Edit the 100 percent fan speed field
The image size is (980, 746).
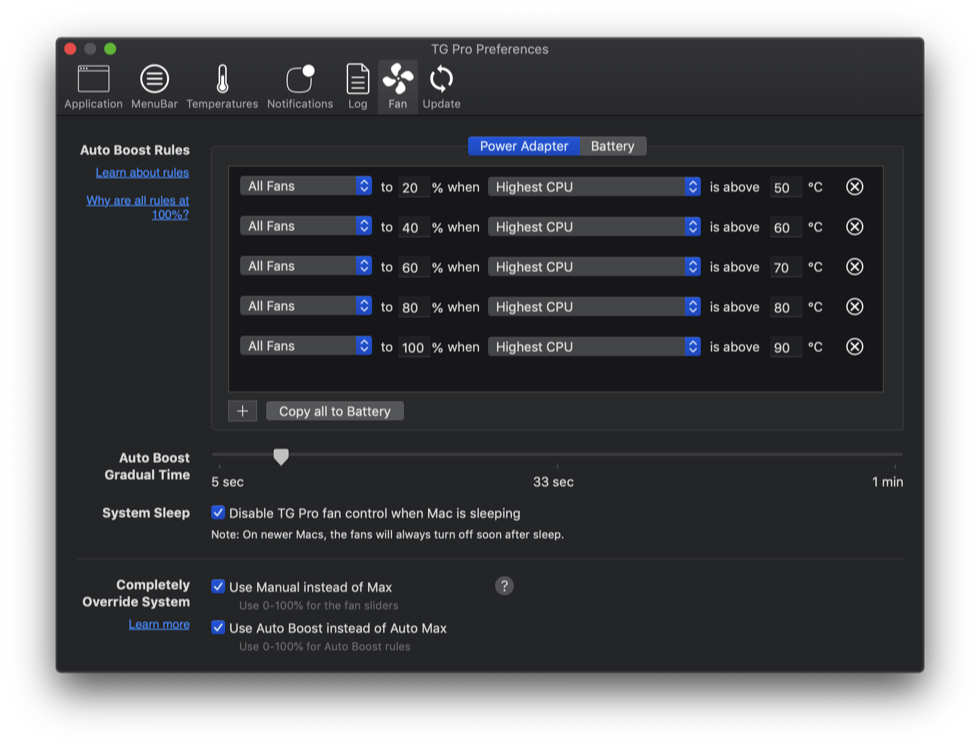pyautogui.click(x=413, y=347)
